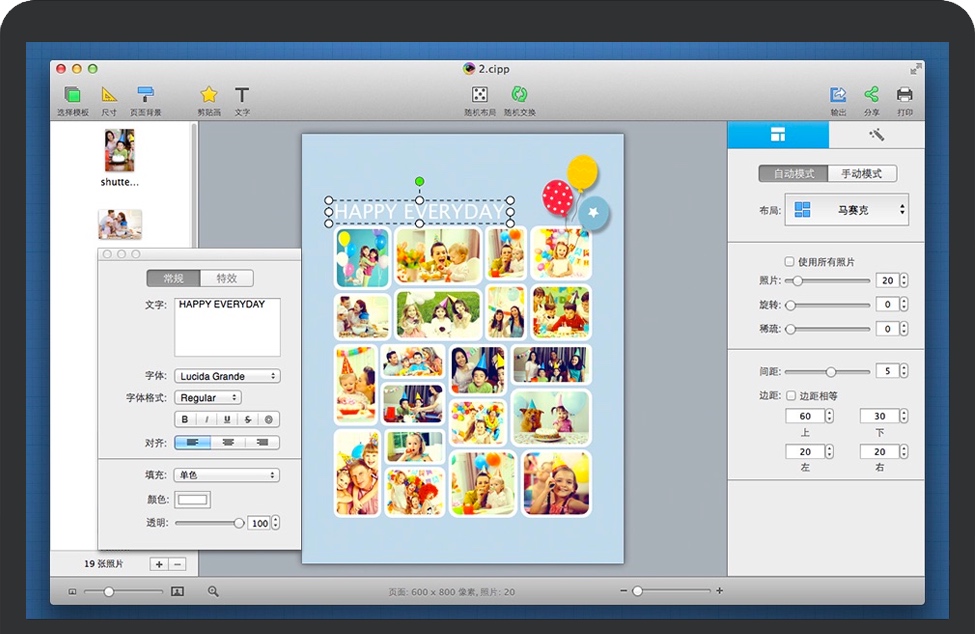This screenshot has width=975, height=634.
Task: Open the 剪贴画 clipart star icon
Action: [208, 95]
